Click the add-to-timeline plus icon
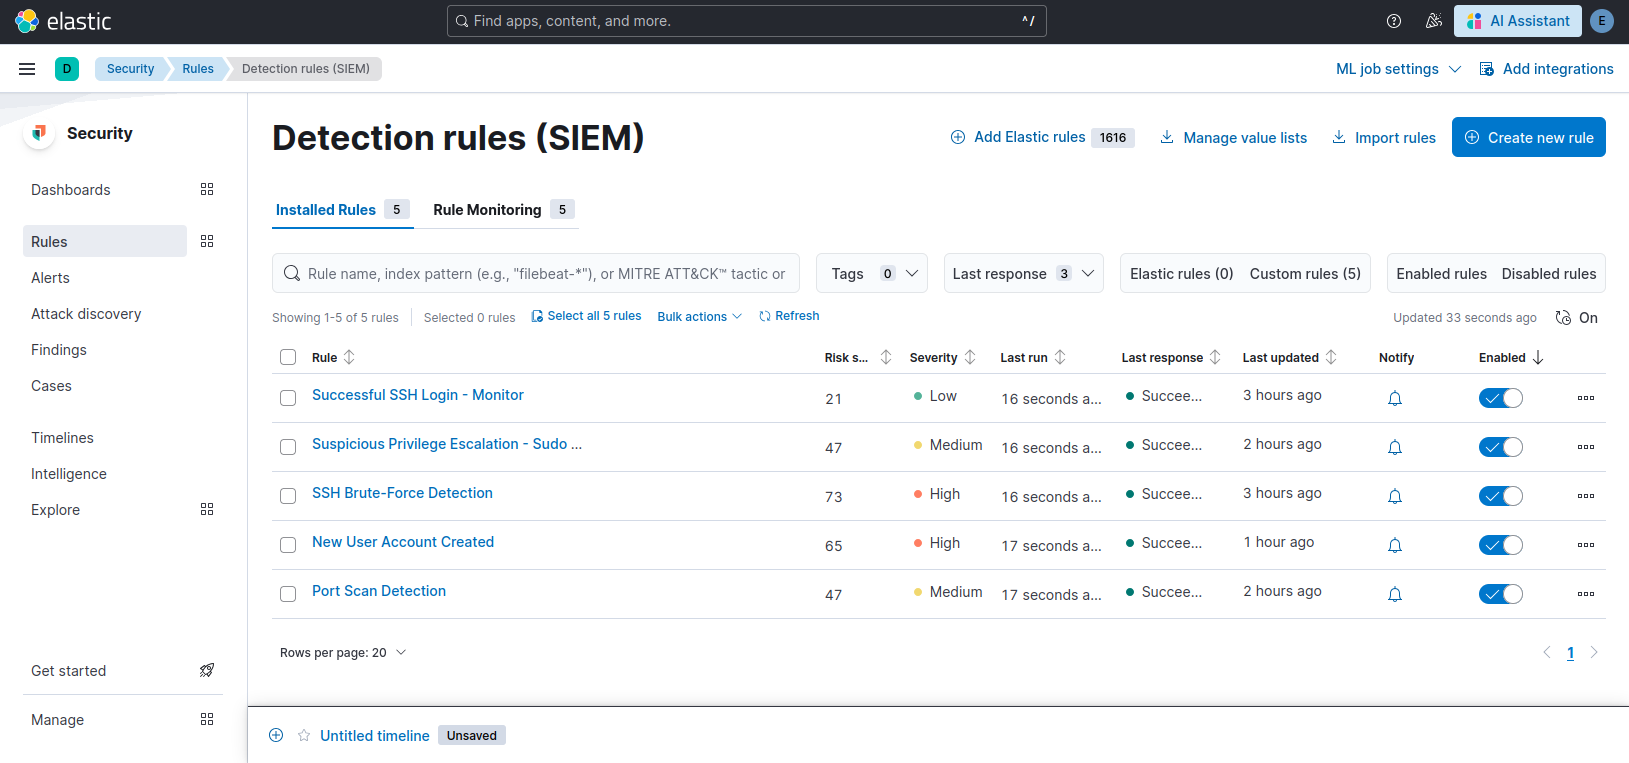The width and height of the screenshot is (1629, 763). (276, 735)
